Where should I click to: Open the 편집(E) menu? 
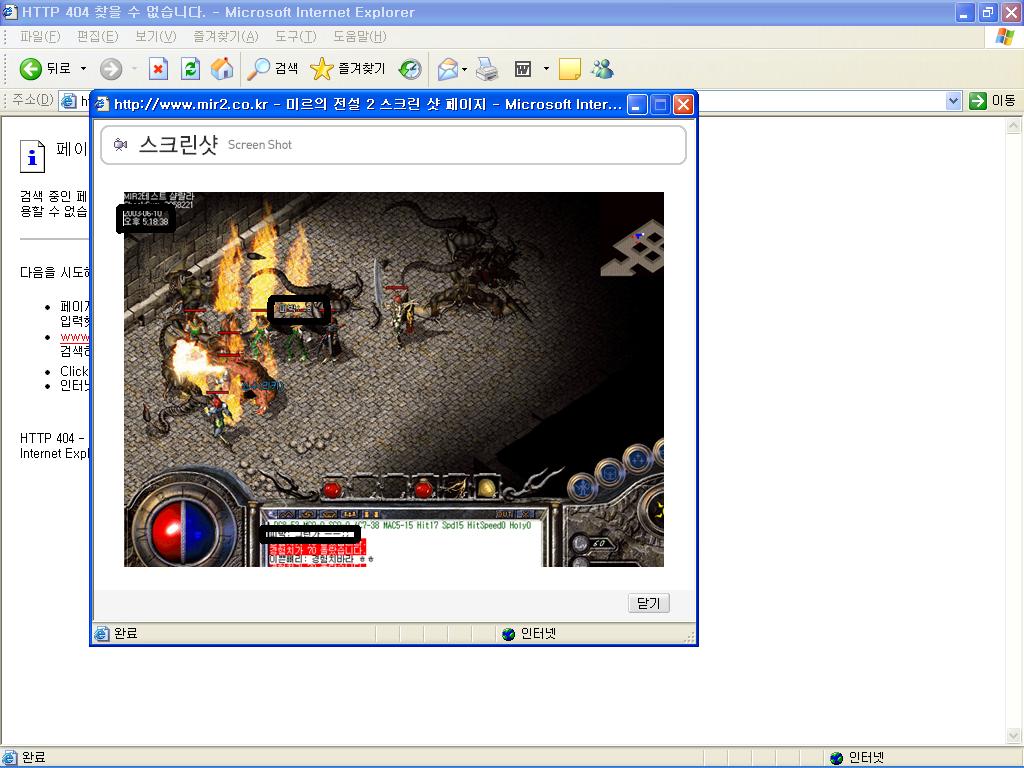point(97,37)
